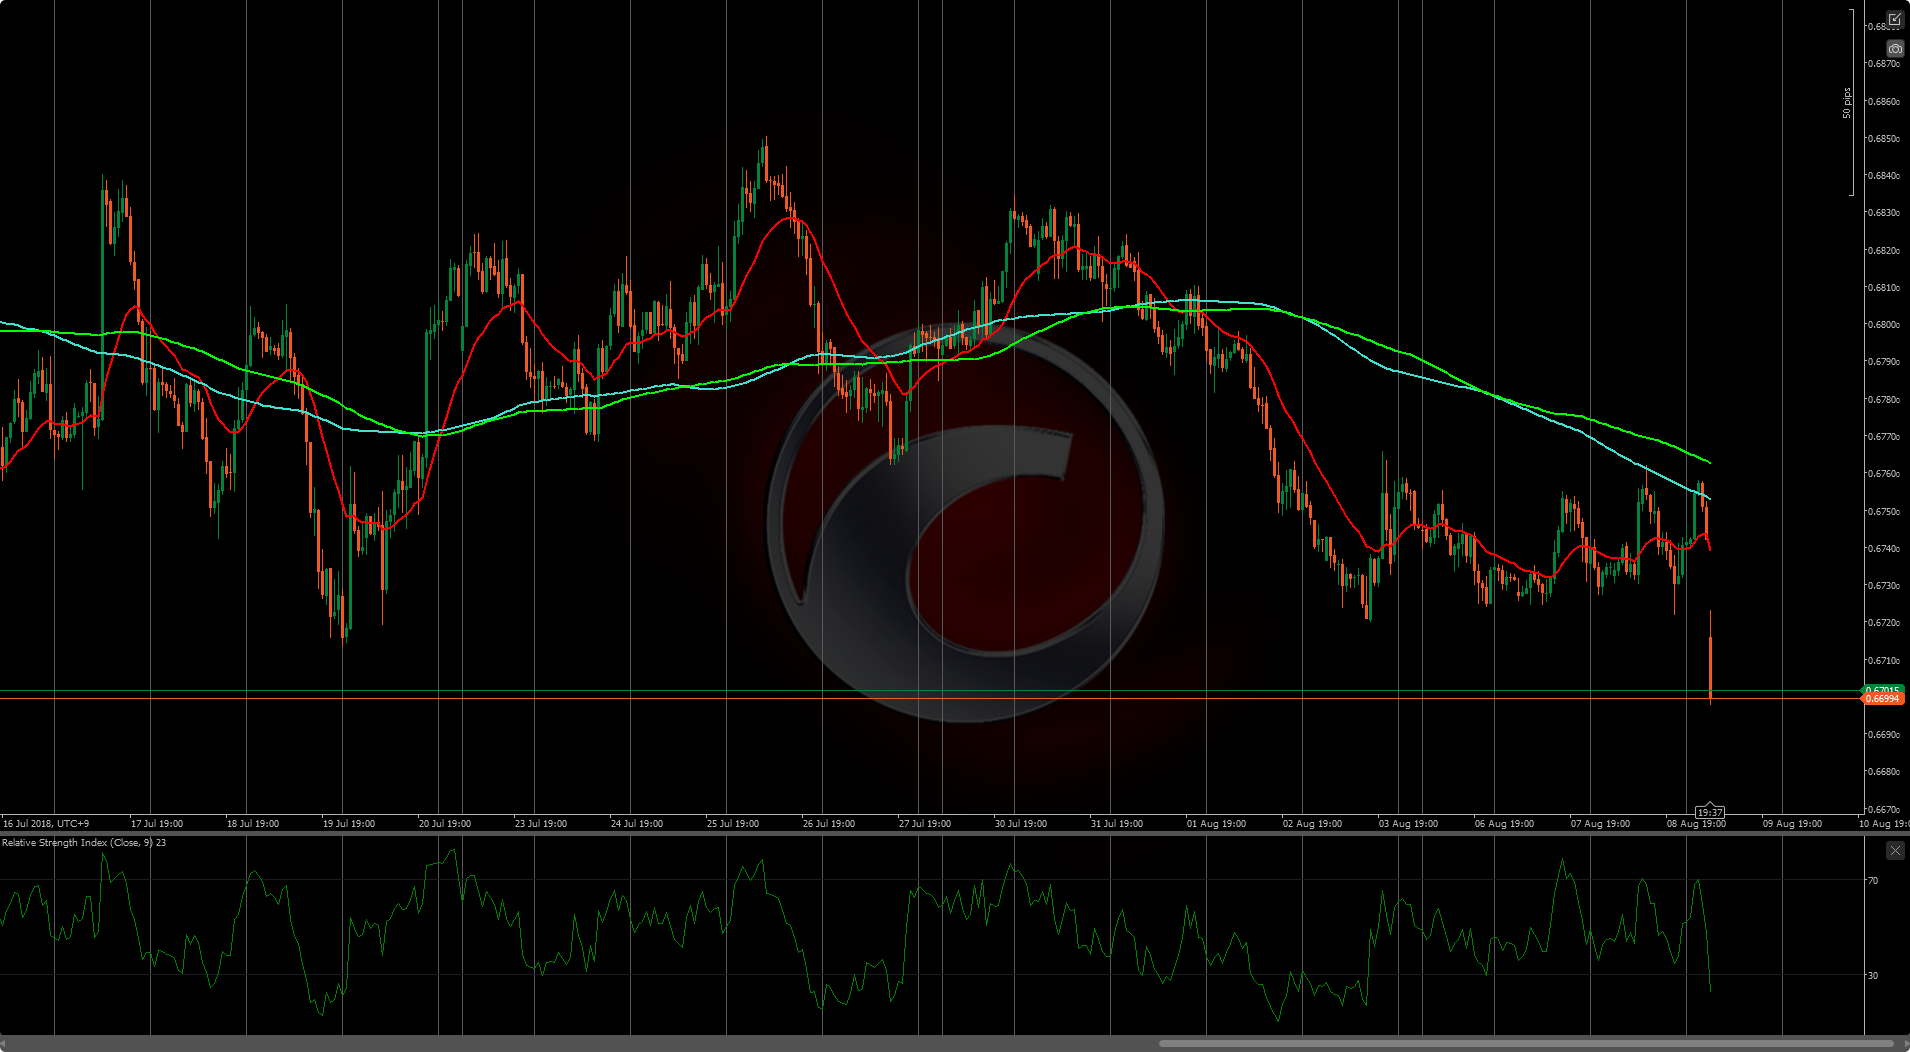Click the 0.68000 price axis value
The width and height of the screenshot is (1910, 1052).
click(1884, 325)
